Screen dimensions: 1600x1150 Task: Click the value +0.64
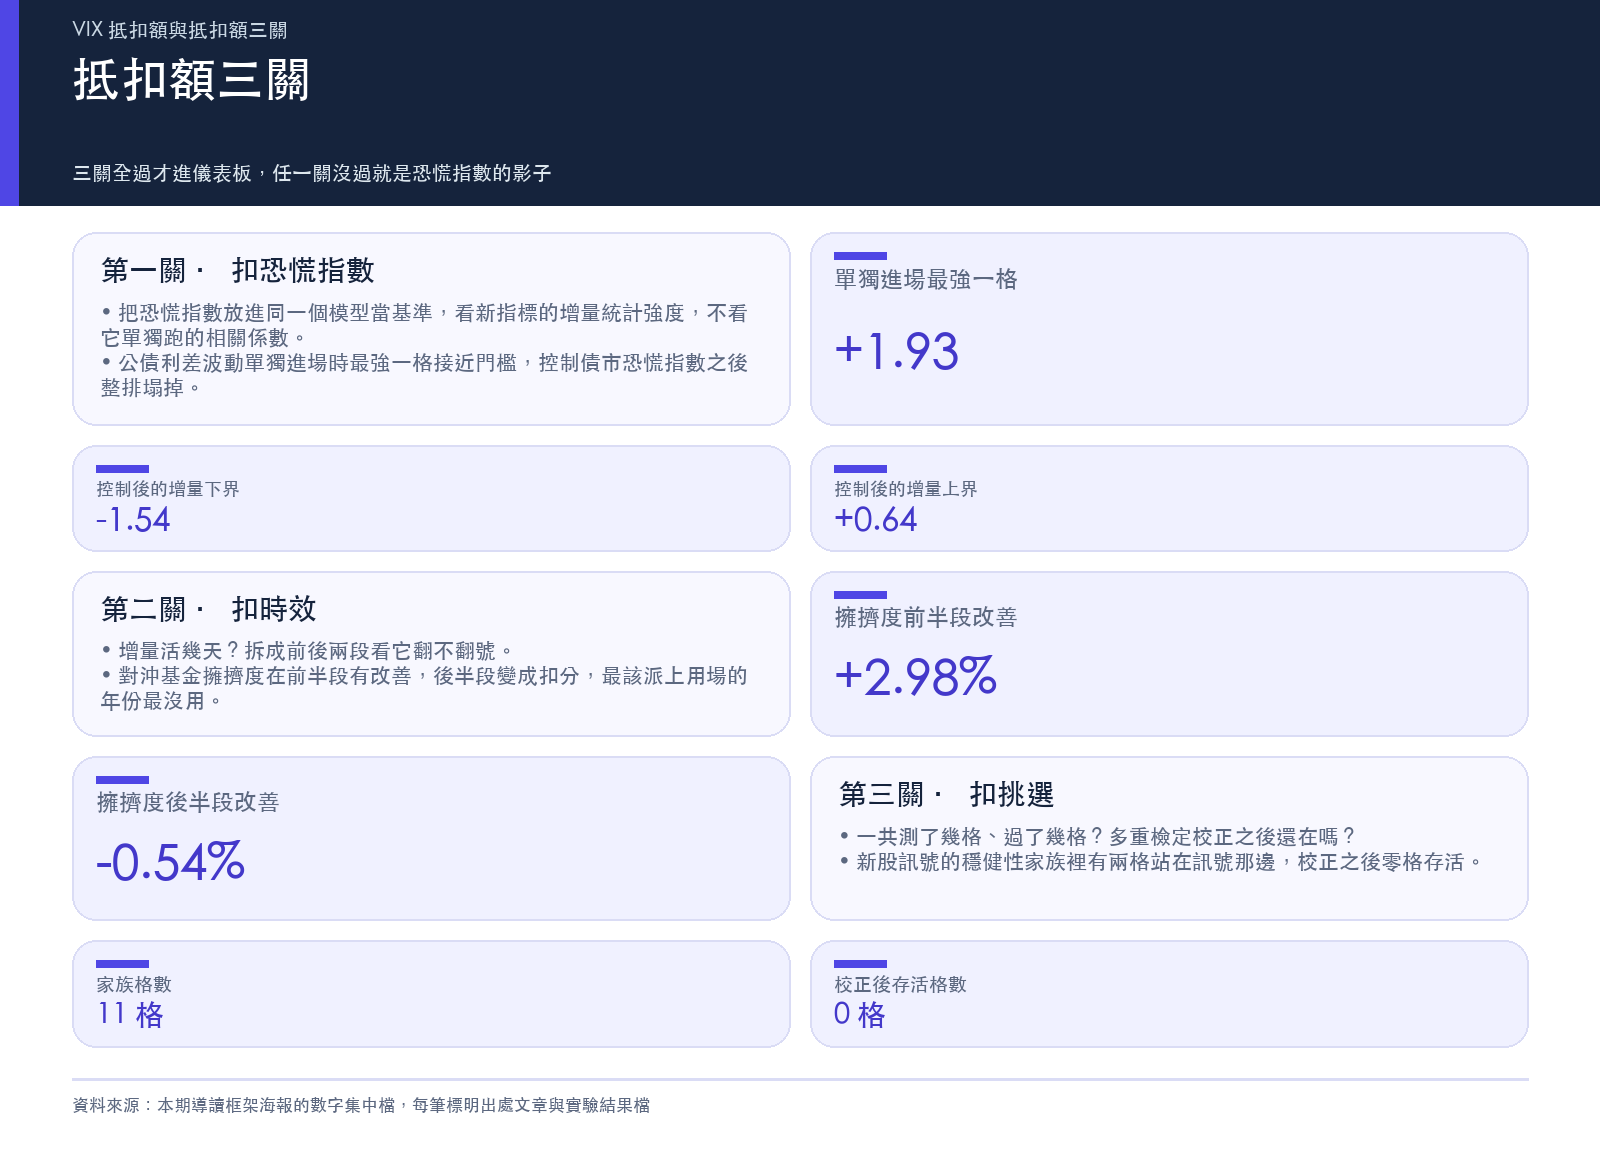pos(876,520)
